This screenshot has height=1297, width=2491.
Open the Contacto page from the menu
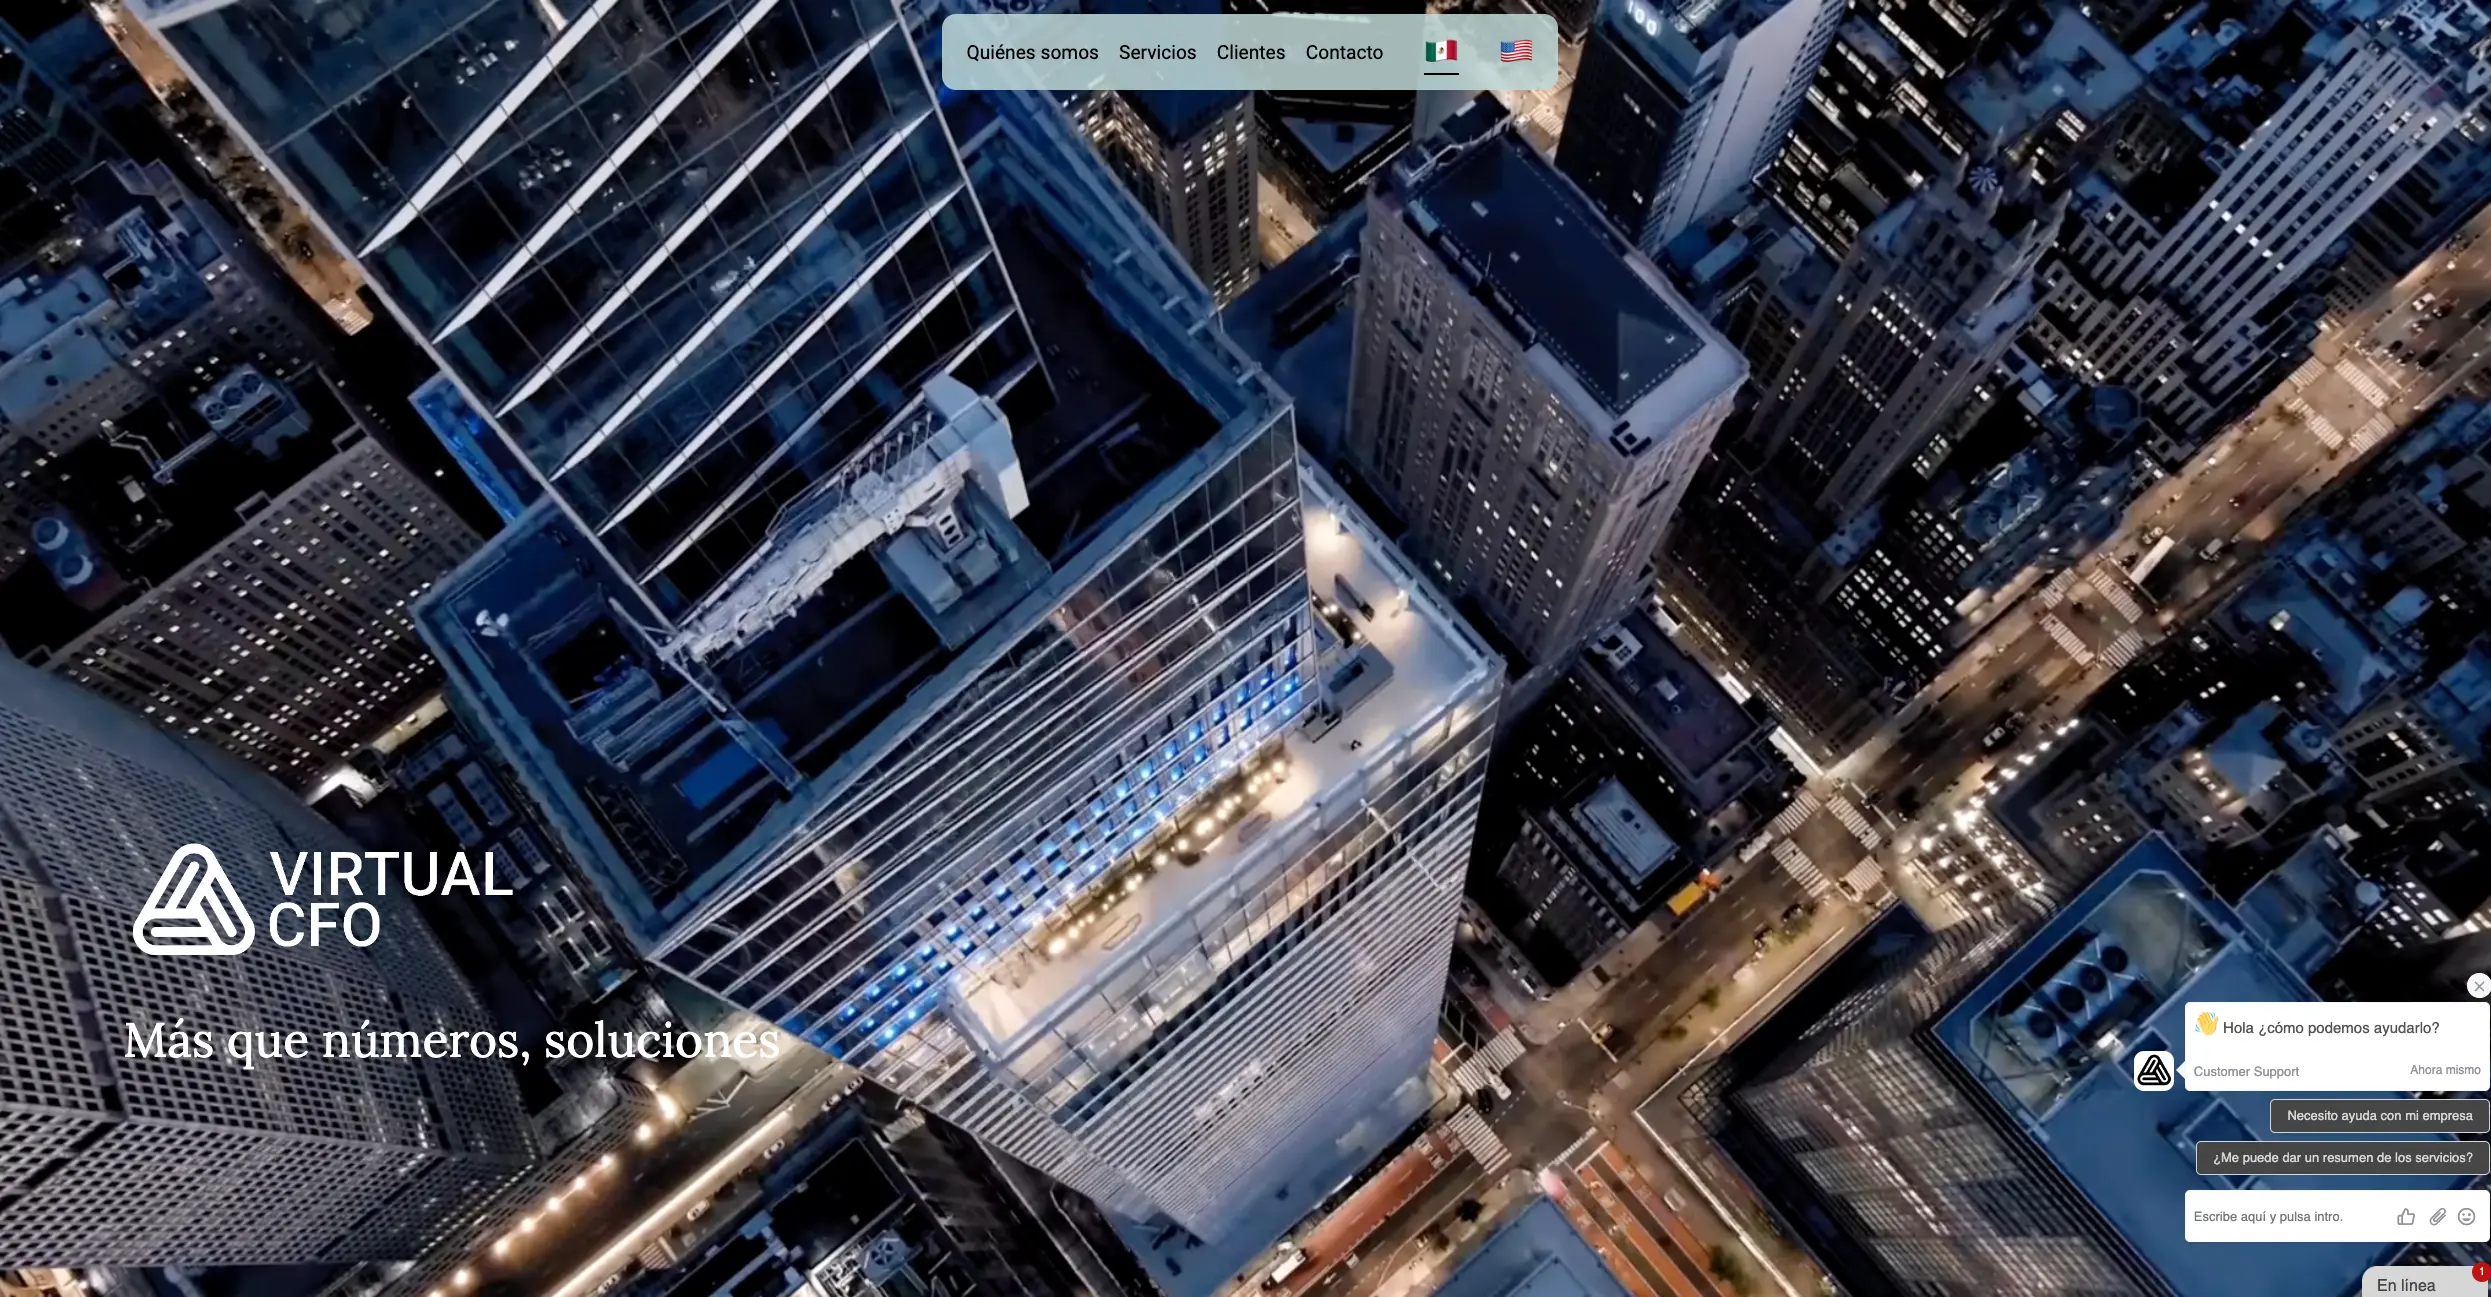coord(1344,52)
